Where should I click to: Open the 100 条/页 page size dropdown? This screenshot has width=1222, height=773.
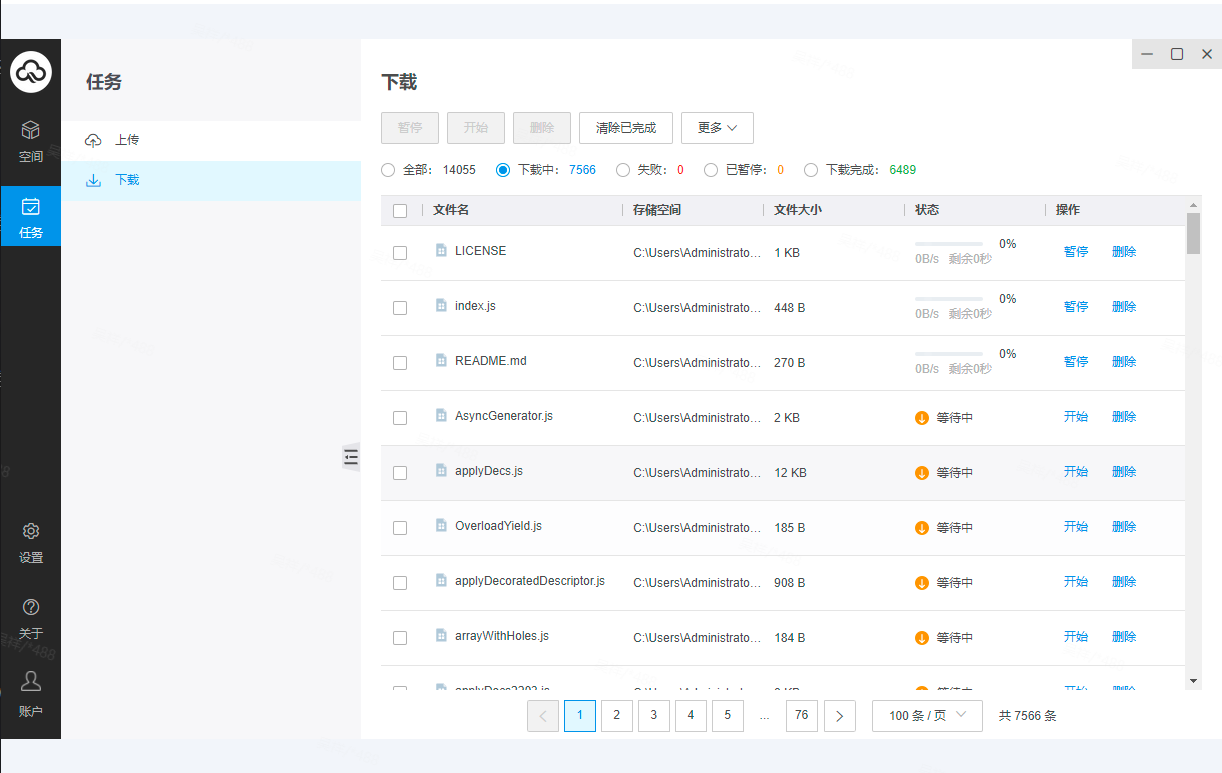pyautogui.click(x=927, y=716)
